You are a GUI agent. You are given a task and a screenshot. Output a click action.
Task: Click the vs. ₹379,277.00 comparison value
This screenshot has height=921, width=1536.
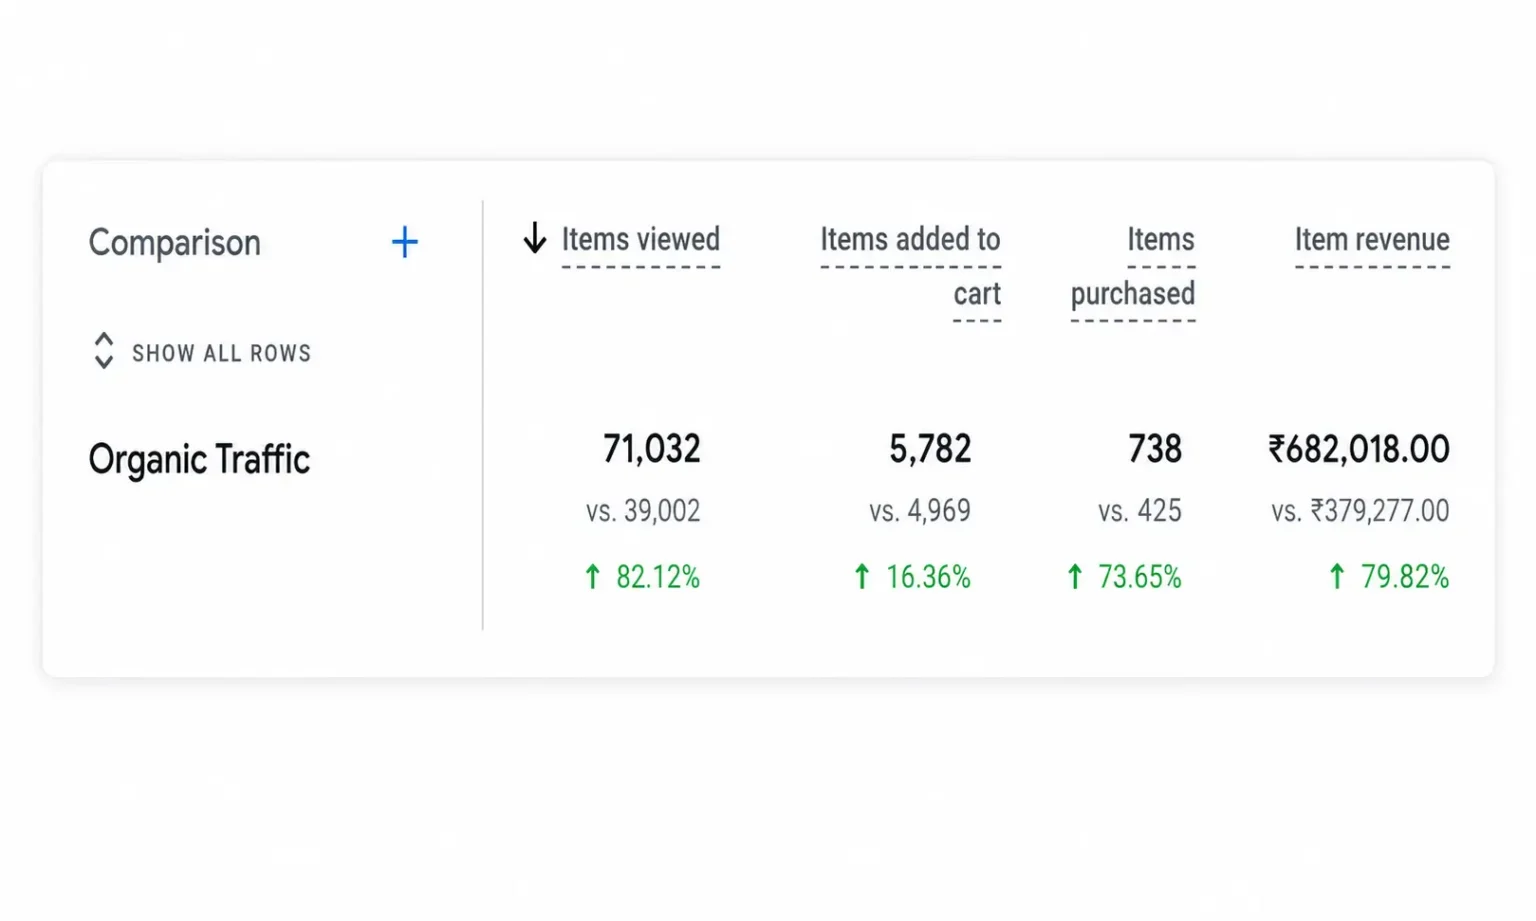click(x=1360, y=511)
